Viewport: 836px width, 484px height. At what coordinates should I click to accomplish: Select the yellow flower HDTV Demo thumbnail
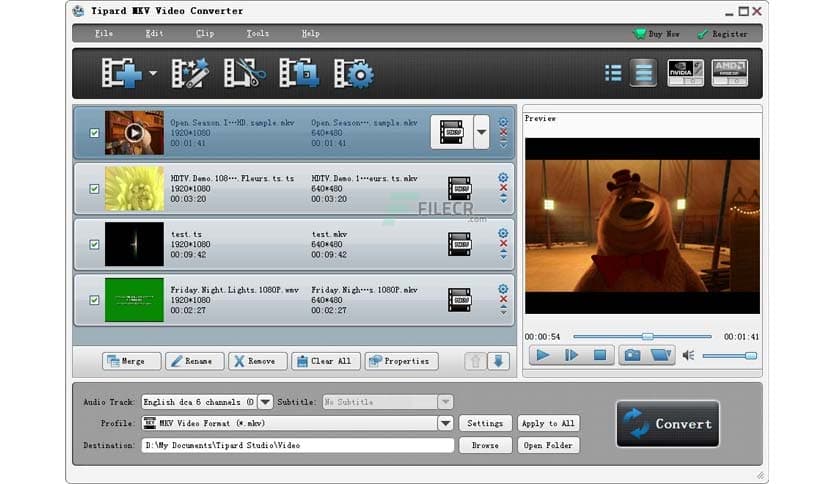[x=134, y=189]
